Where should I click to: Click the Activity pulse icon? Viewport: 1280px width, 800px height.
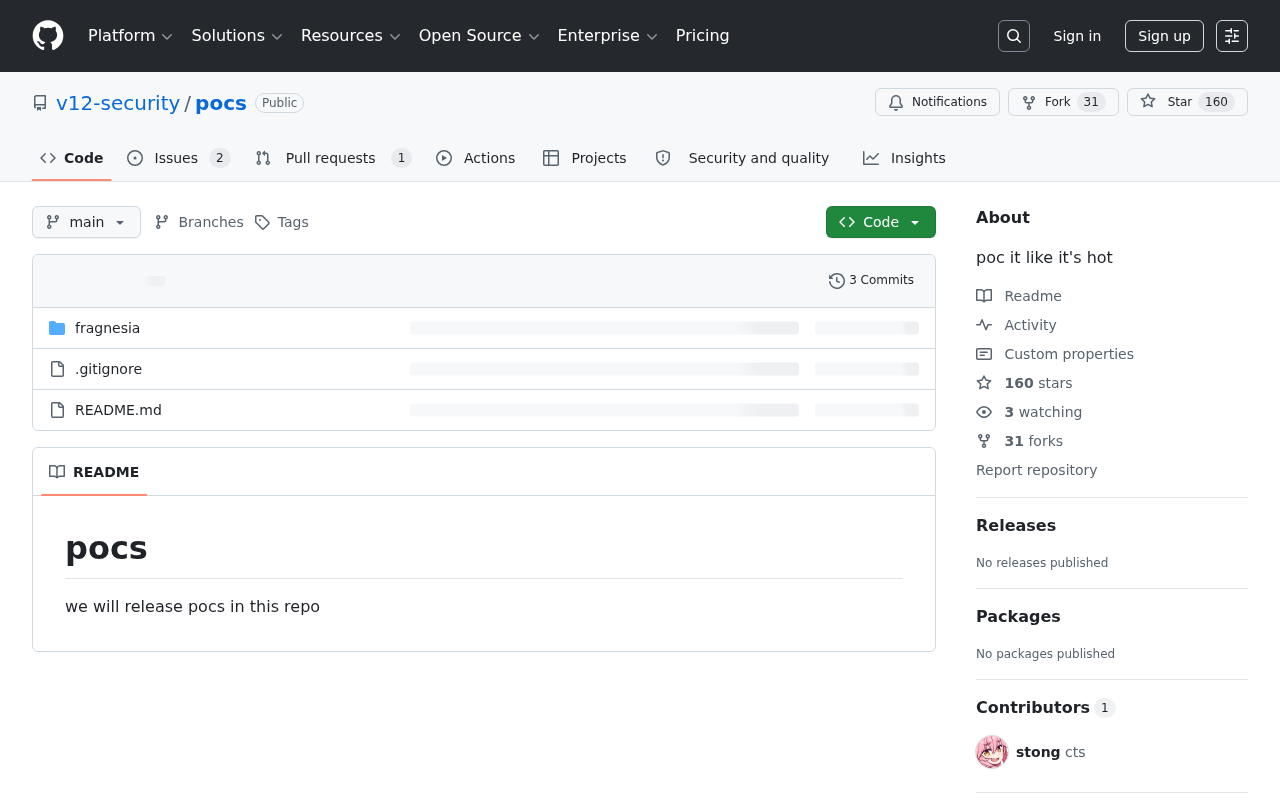tap(984, 325)
